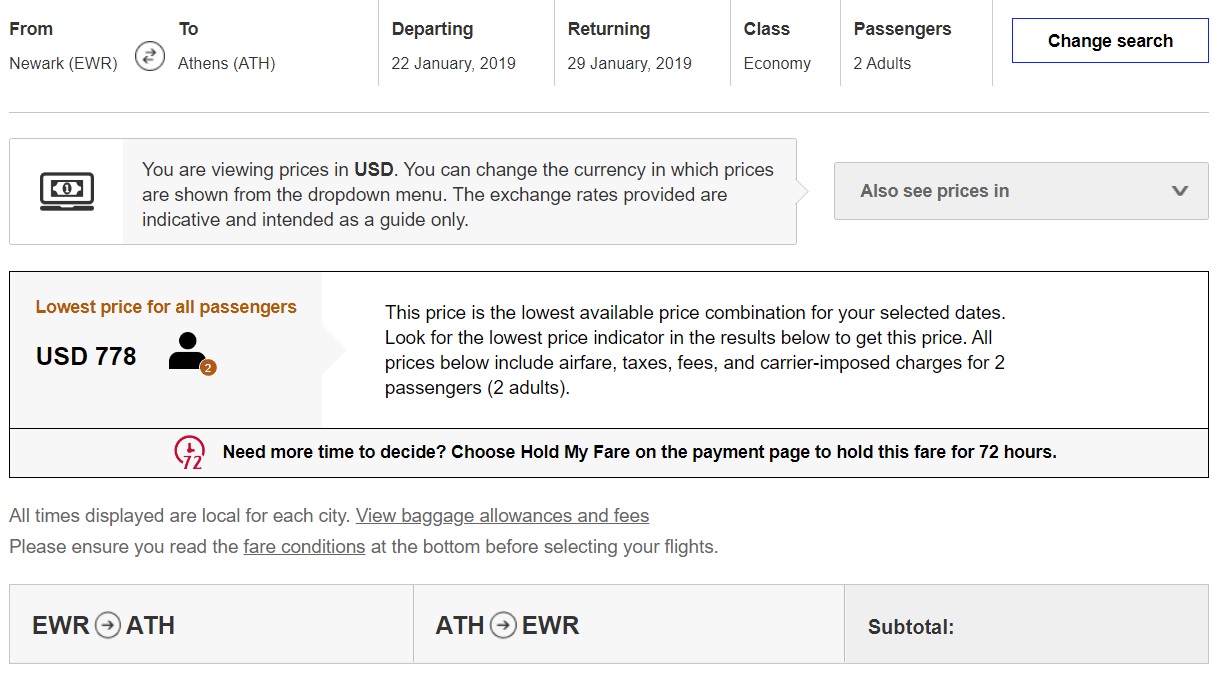Click the ATH to EWR arrow icon
This screenshot has height=674, width=1218.
(504, 626)
